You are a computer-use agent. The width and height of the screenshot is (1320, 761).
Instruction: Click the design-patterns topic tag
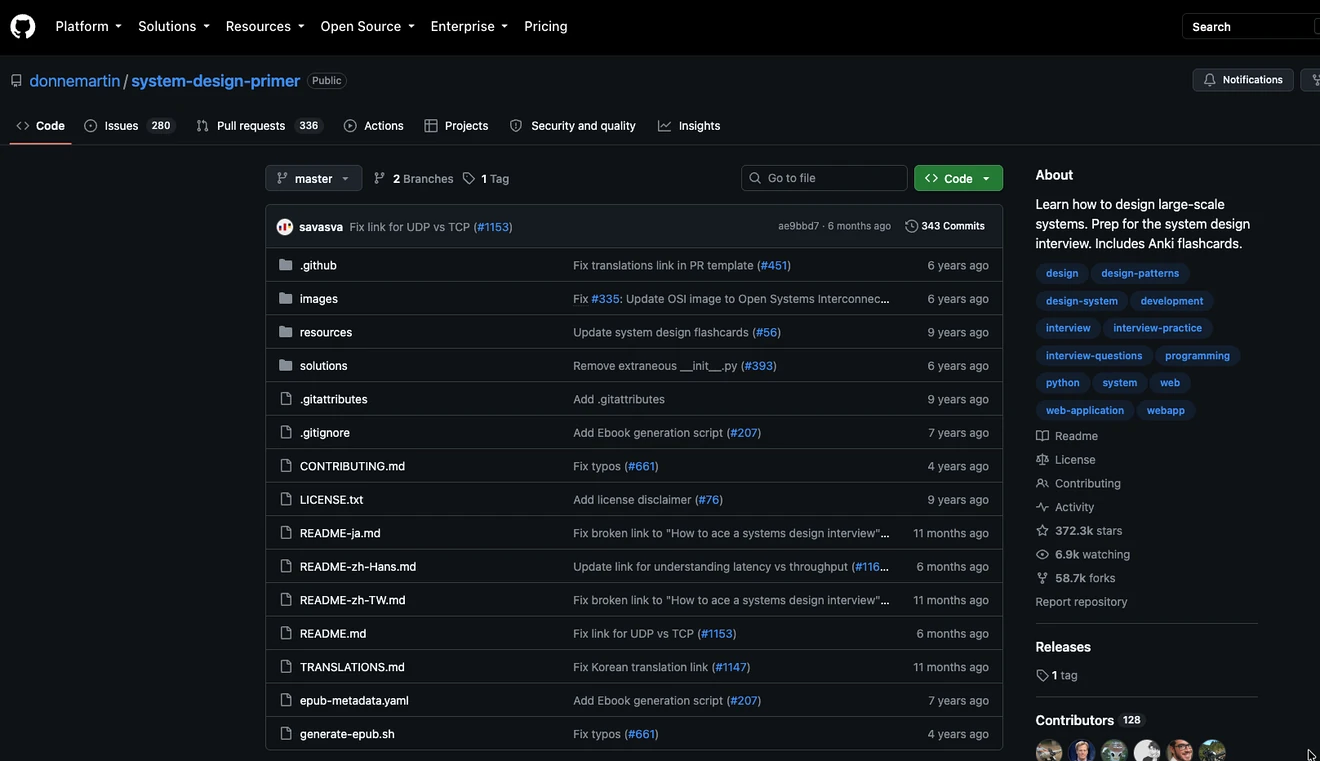point(1140,273)
